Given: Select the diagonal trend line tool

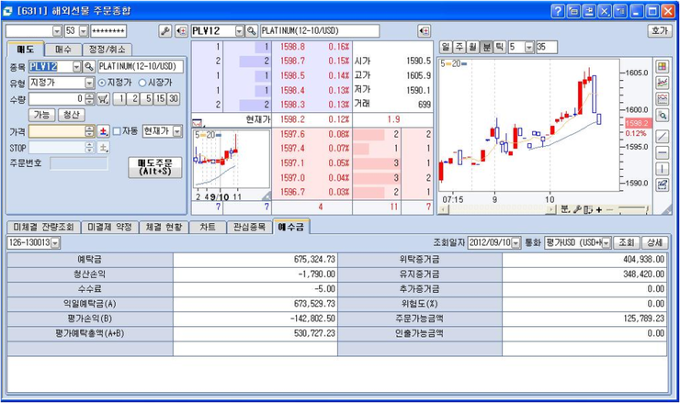Looking at the screenshot, I should point(662,137).
